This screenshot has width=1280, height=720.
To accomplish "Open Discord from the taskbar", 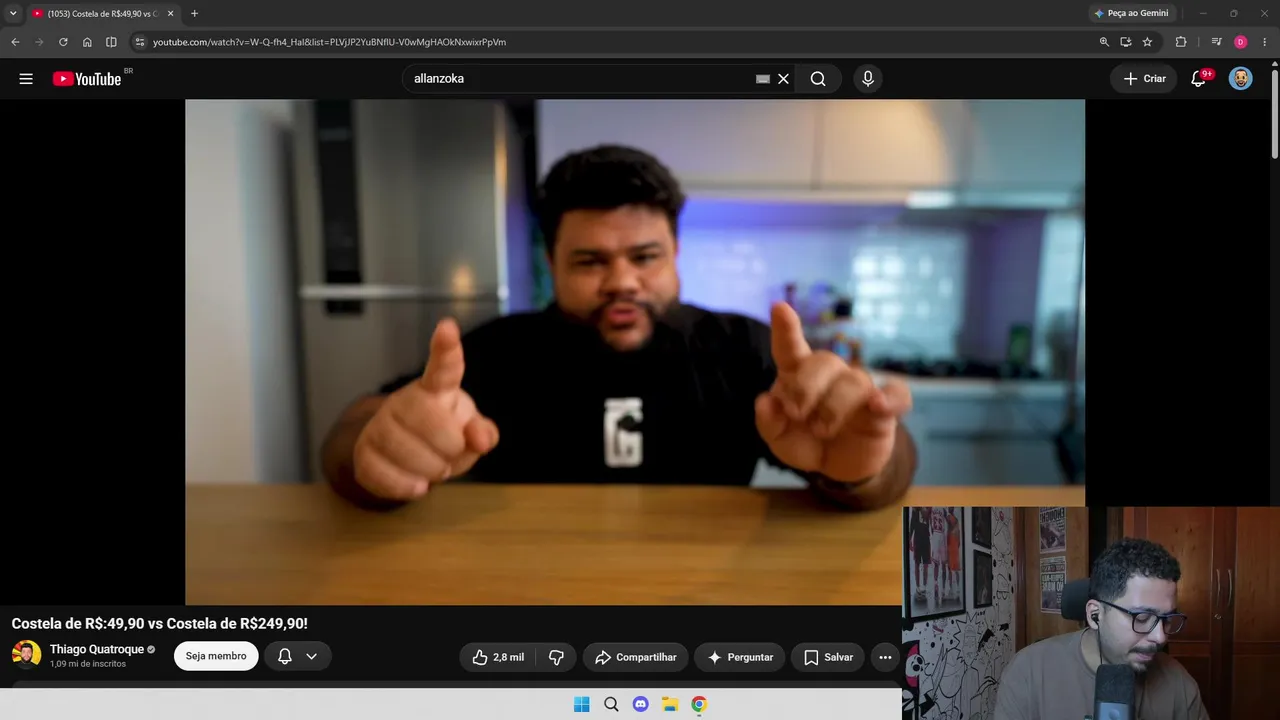I will tap(640, 704).
